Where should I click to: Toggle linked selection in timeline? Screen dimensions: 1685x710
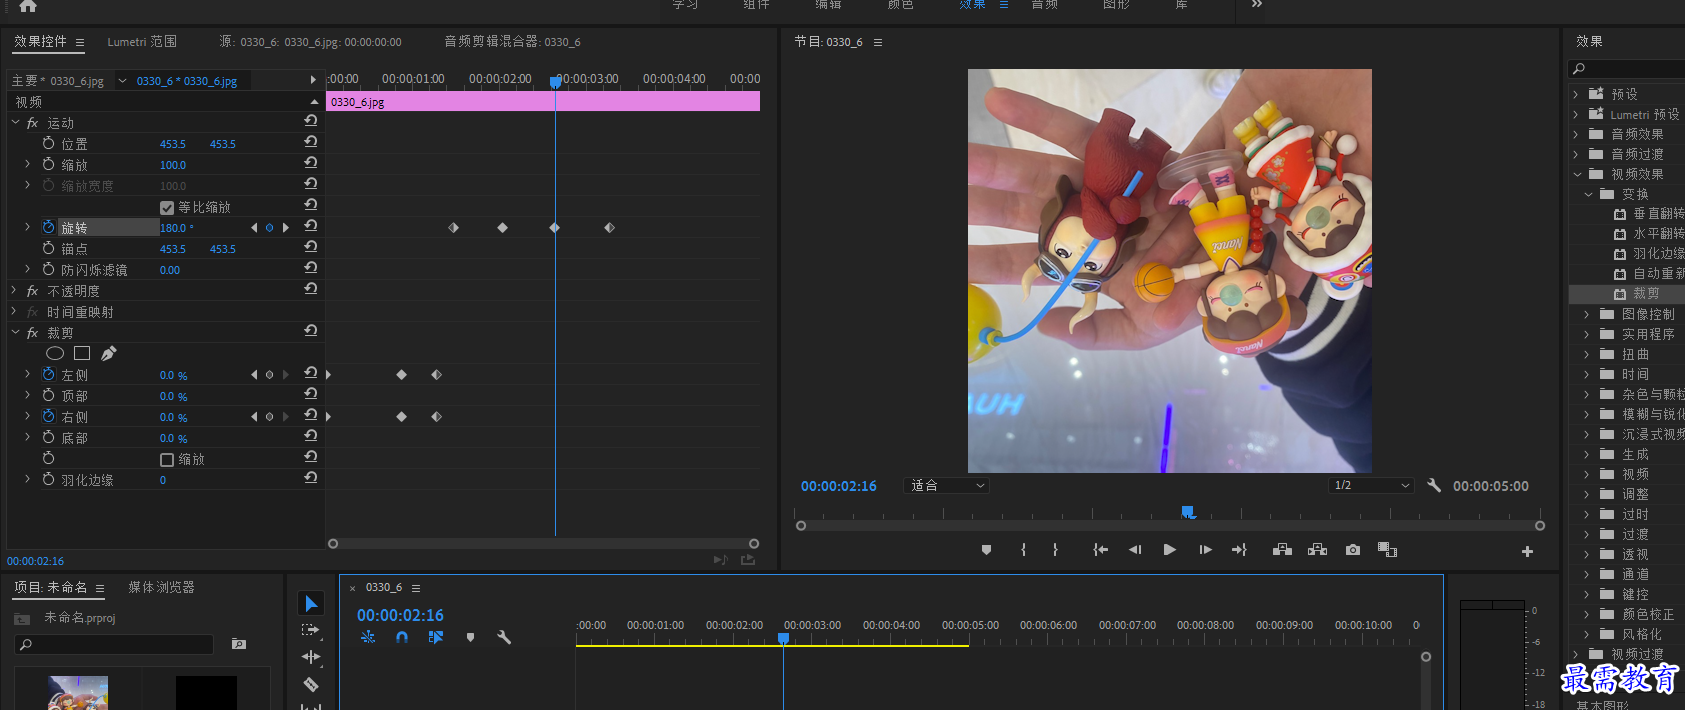point(436,637)
